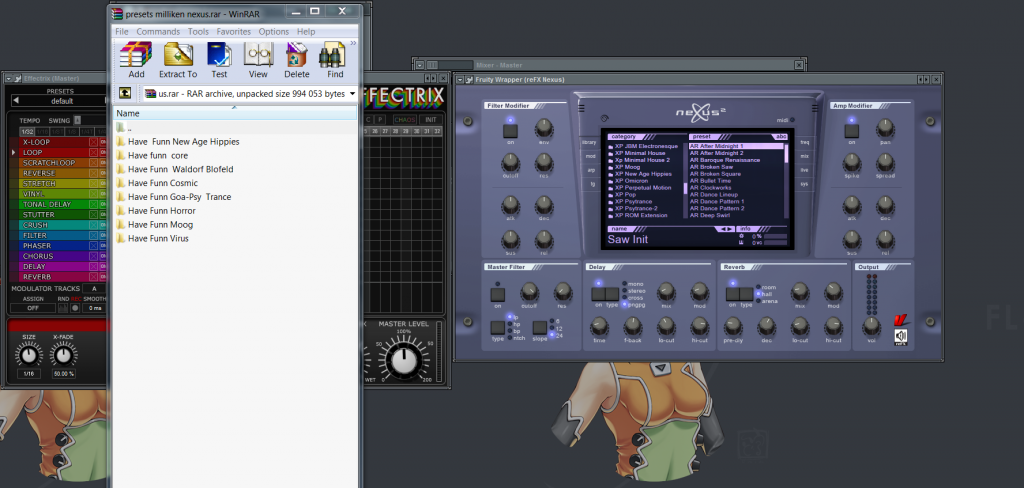
Task: Click the Master Filter slope button
Action: tap(539, 327)
